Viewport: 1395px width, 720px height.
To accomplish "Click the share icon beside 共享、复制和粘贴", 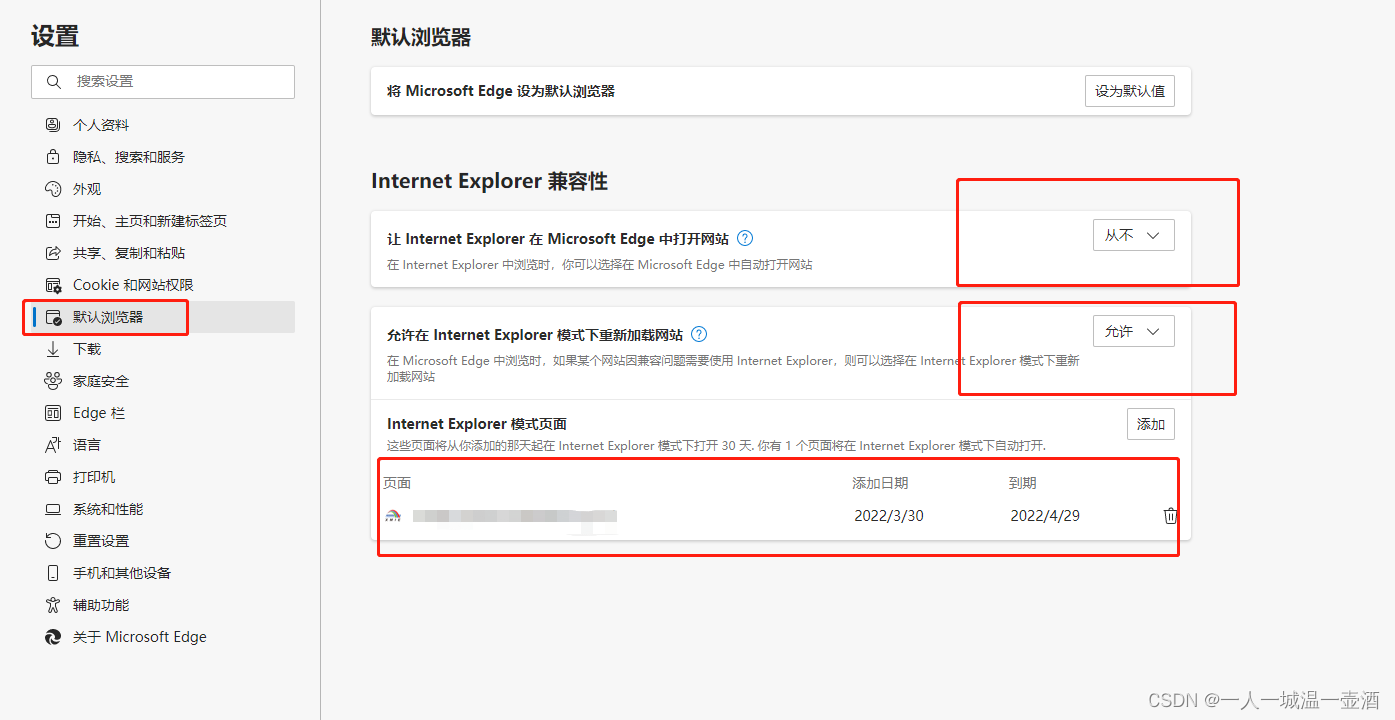I will (53, 253).
